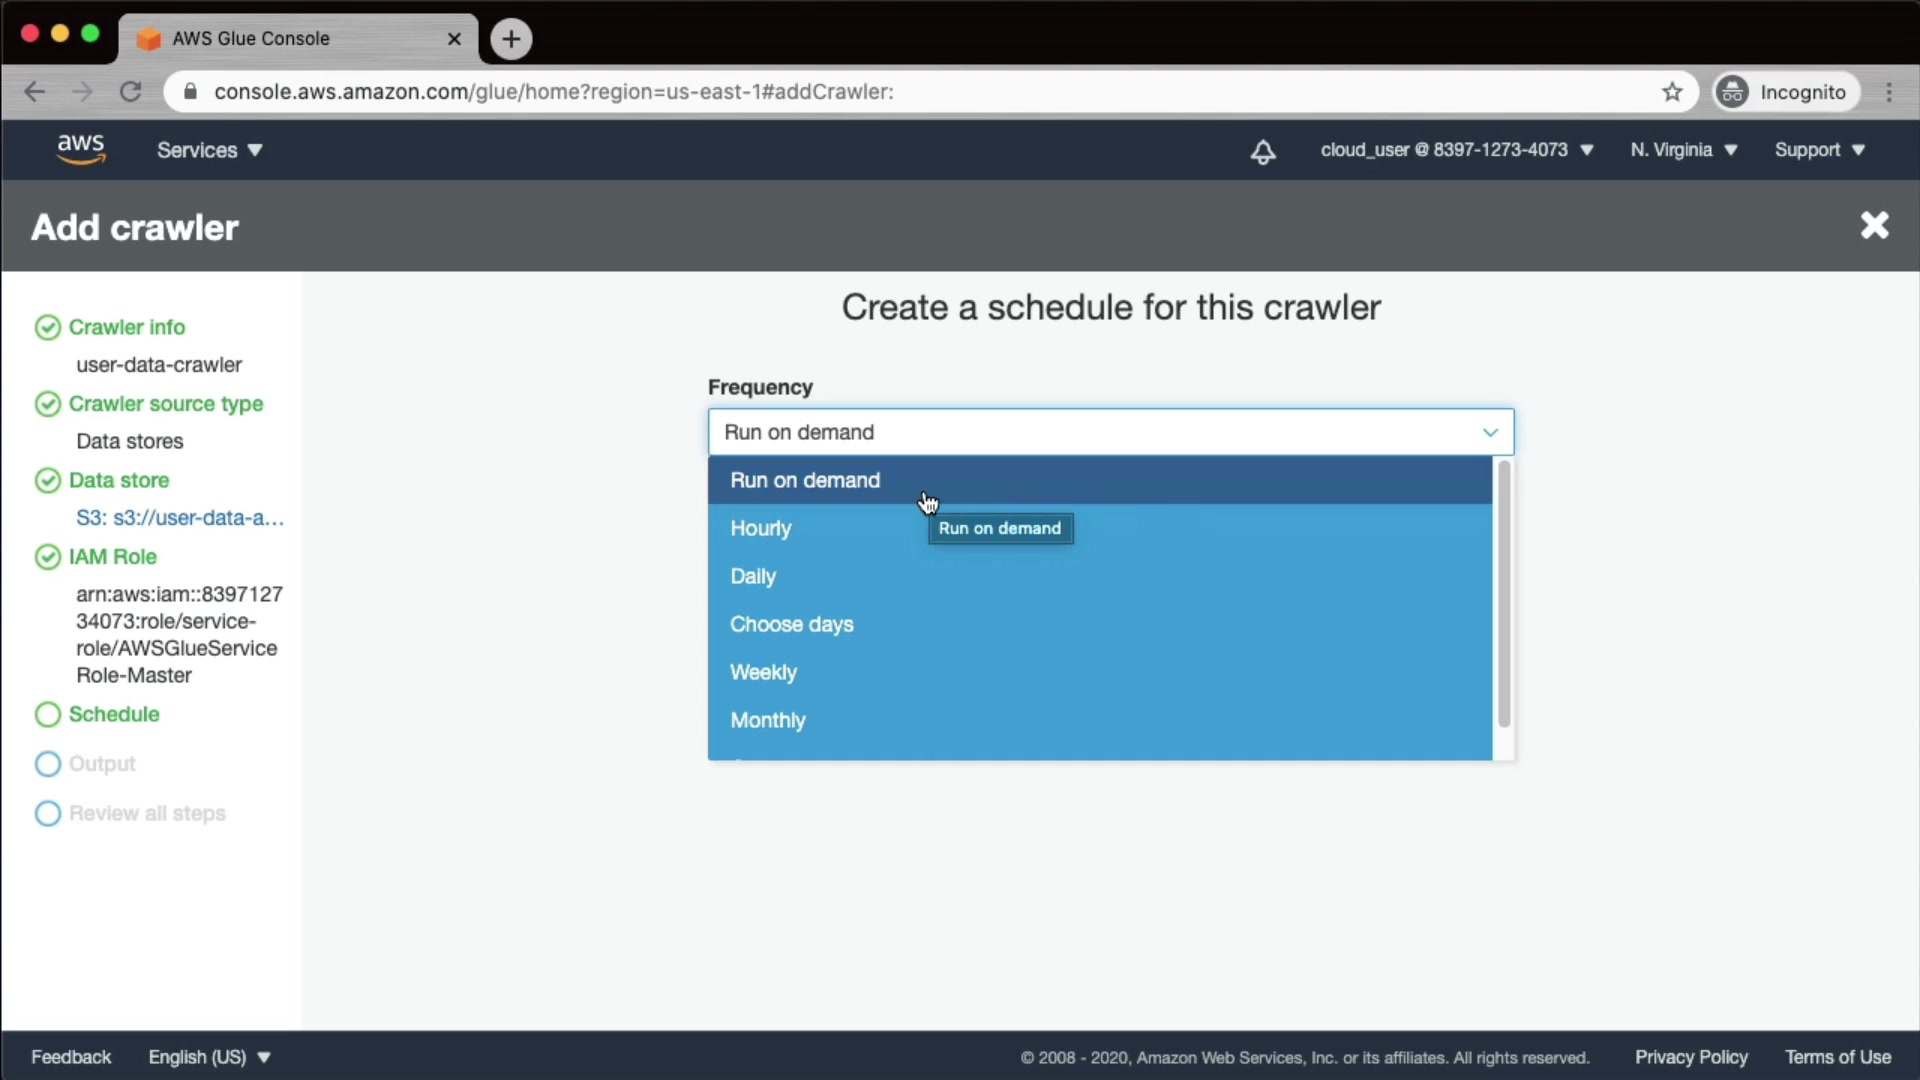Screen dimensions: 1920x1080
Task: Open the S3 user-data data store link
Action: [180, 518]
